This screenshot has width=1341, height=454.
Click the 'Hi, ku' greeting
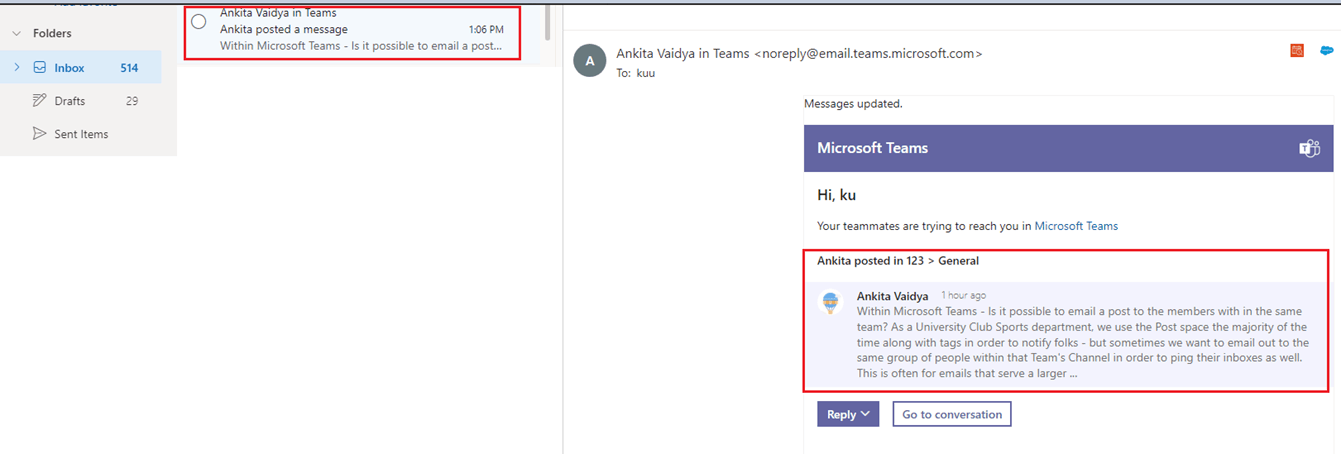pyautogui.click(x=837, y=195)
